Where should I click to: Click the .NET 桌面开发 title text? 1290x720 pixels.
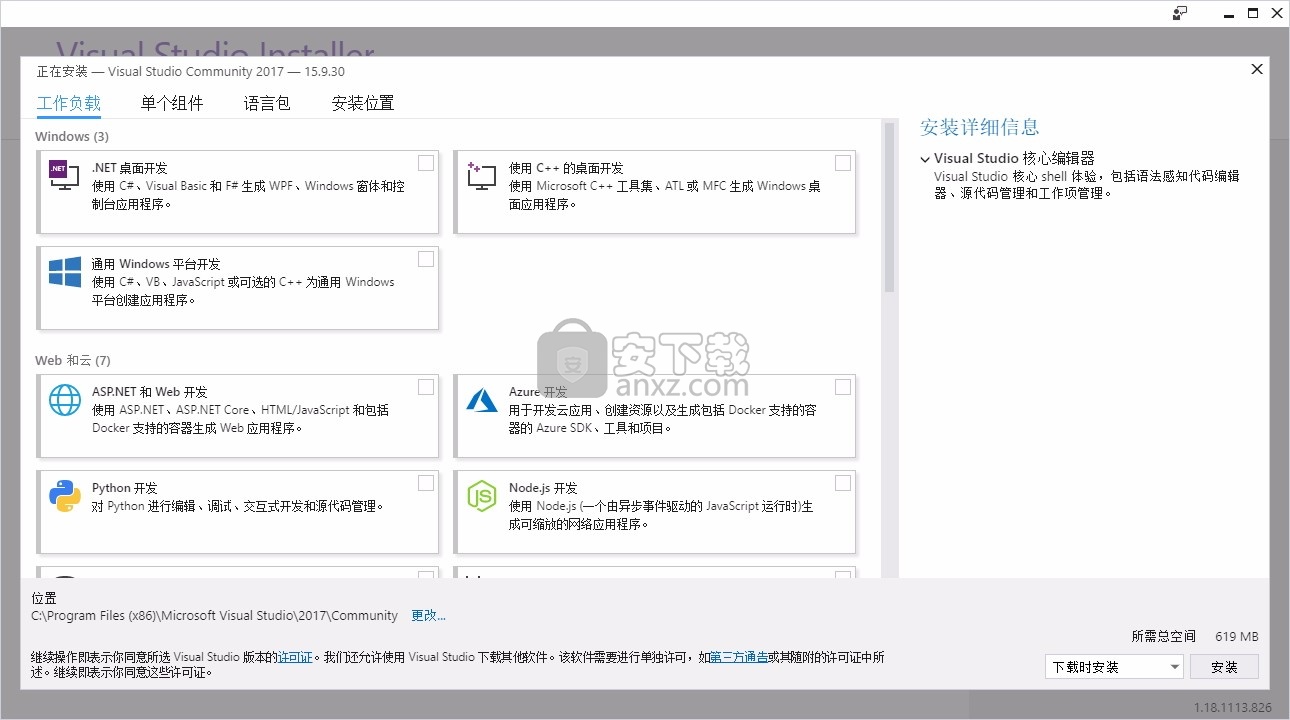(130, 168)
